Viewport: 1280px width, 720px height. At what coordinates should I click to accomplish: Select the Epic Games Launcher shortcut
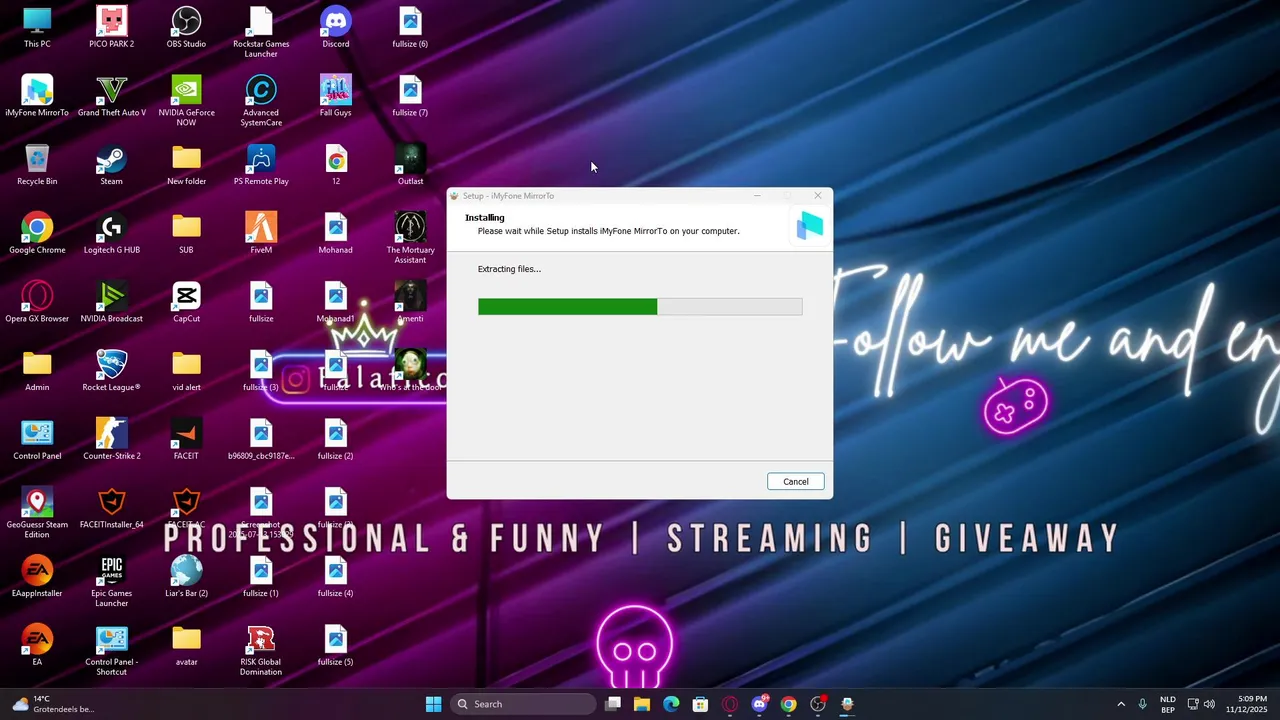coord(112,583)
